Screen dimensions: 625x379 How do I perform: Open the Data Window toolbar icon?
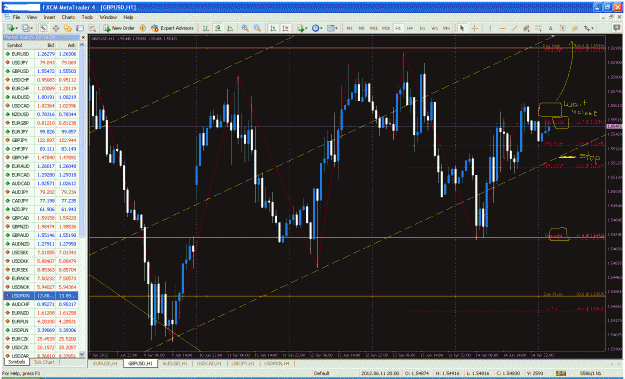[56, 28]
